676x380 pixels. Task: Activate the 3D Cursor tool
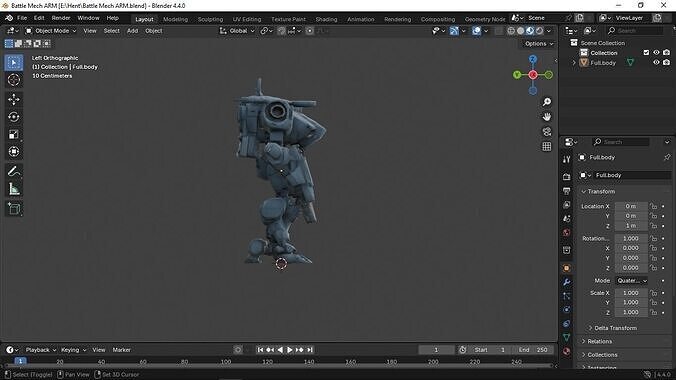pyautogui.click(x=14, y=80)
